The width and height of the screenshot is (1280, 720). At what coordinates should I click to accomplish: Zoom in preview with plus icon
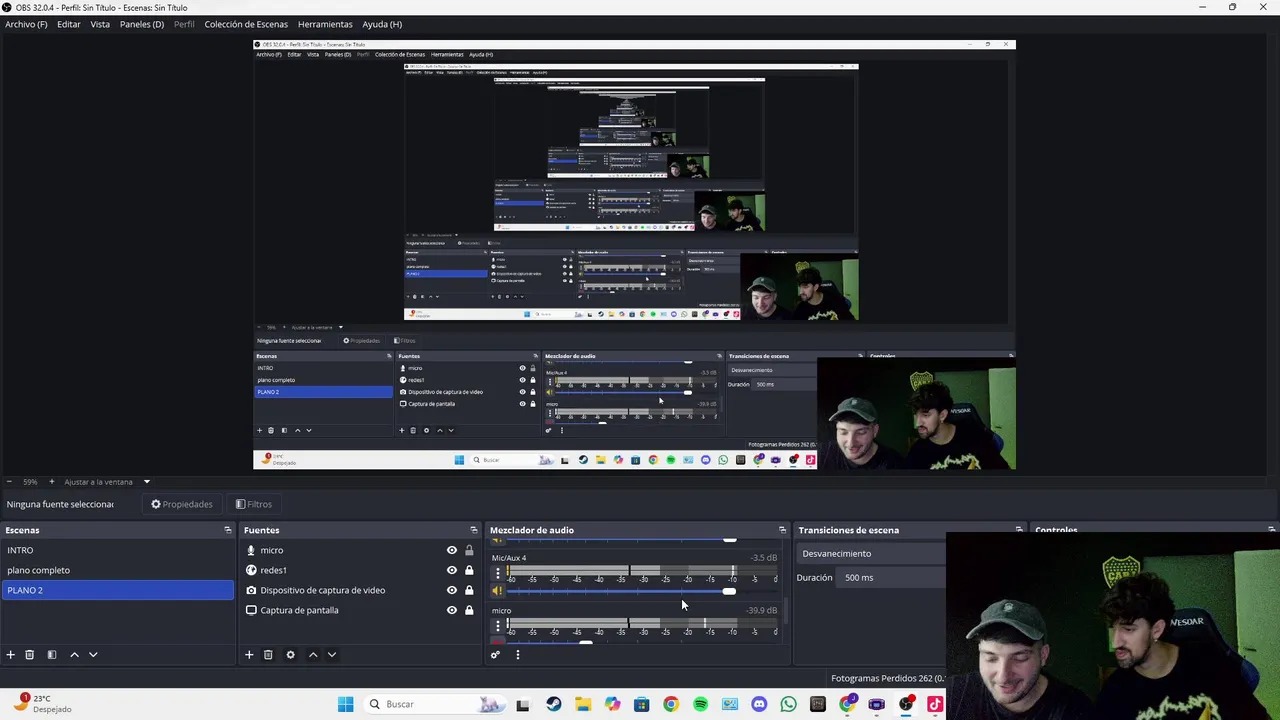click(x=52, y=482)
